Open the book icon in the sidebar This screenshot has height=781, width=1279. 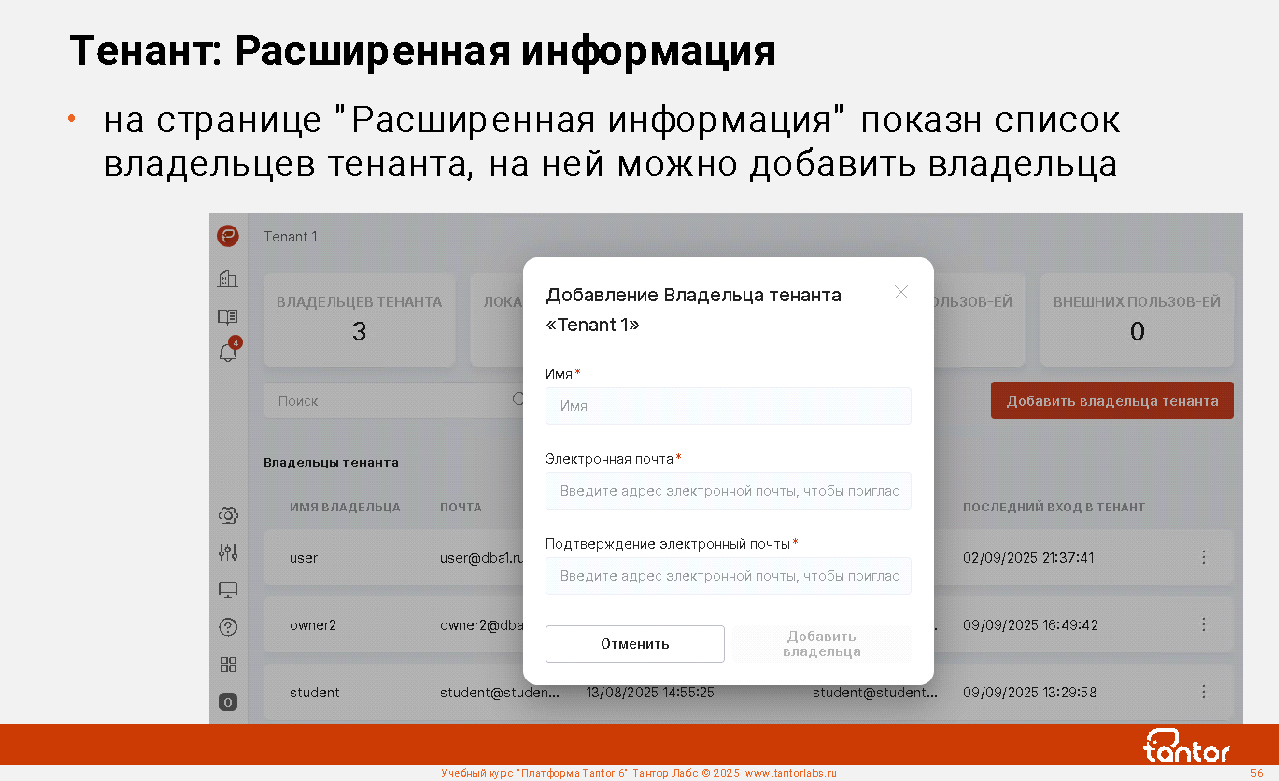[228, 317]
